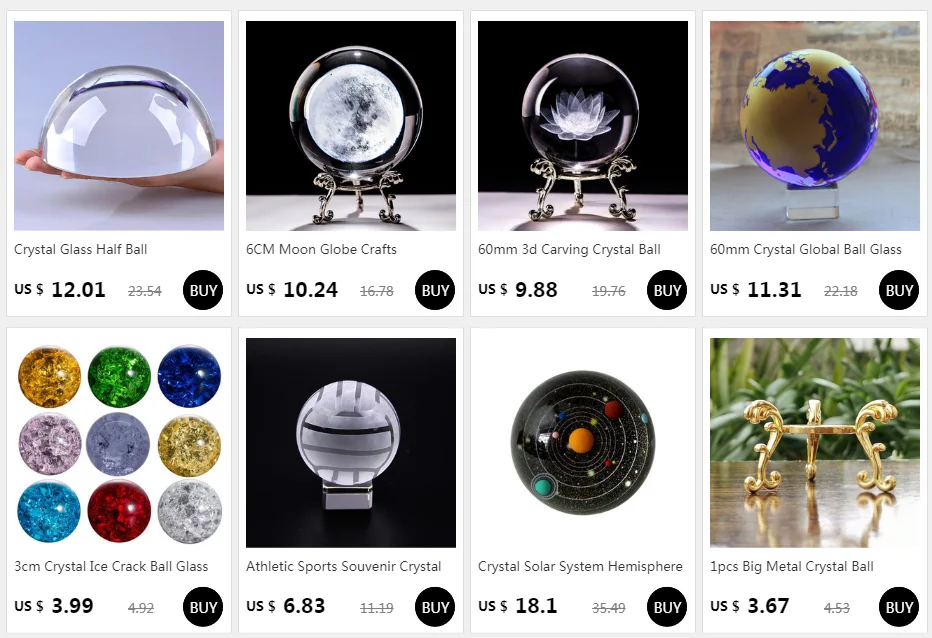The image size is (932, 638).
Task: Open the gold metal stand image
Action: [815, 443]
